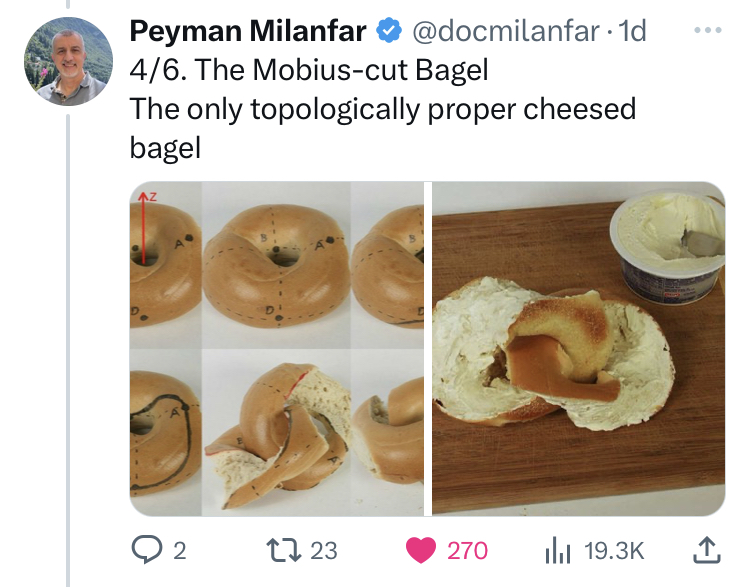Click the Peyman Milanfar display name
This screenshot has height=587, width=750.
(248, 32)
